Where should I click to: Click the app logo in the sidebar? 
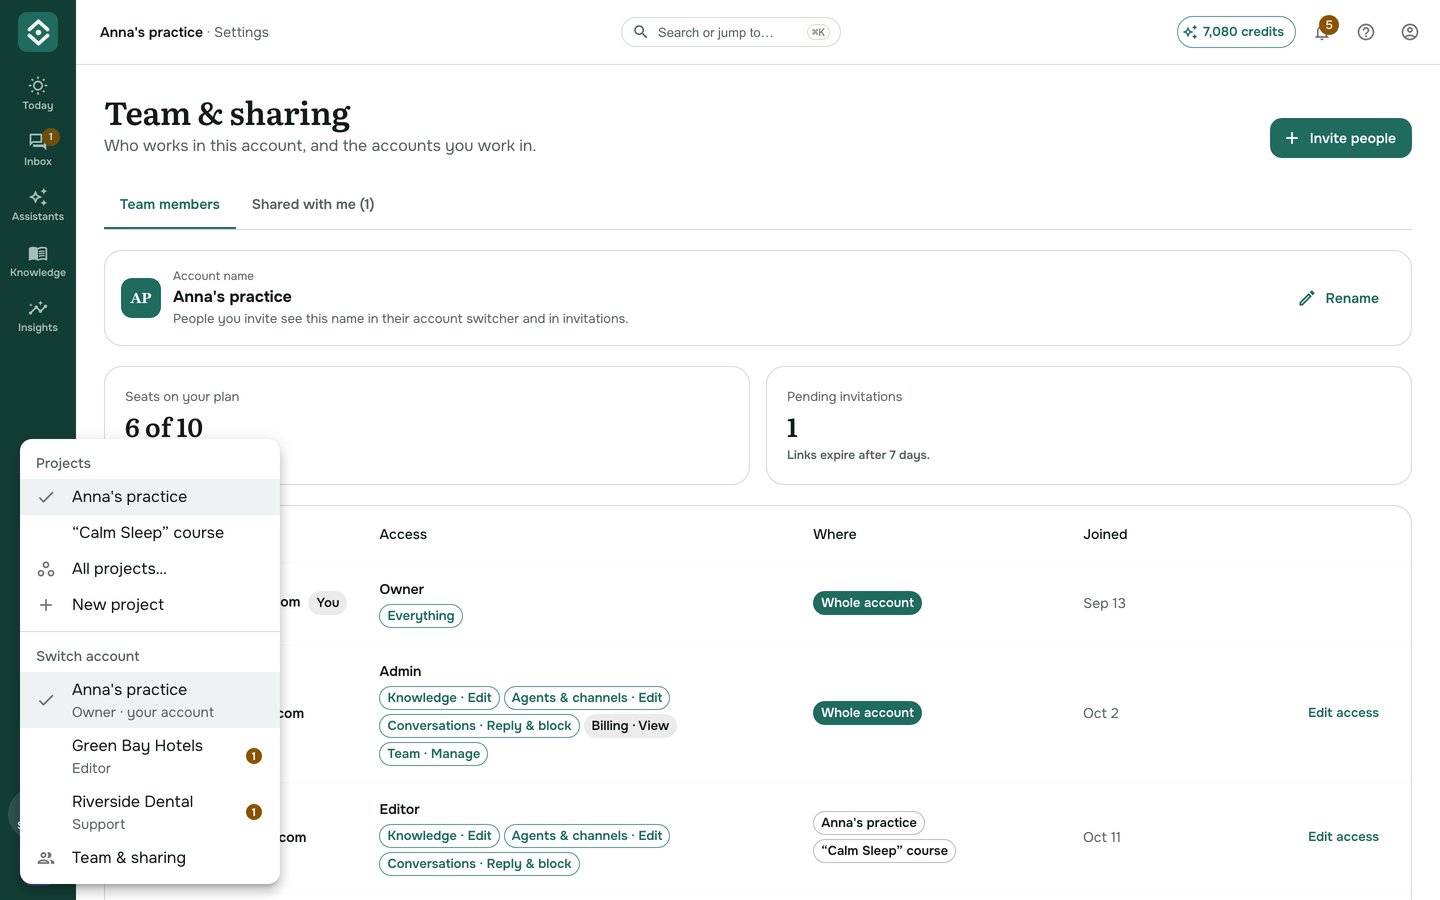click(x=38, y=32)
